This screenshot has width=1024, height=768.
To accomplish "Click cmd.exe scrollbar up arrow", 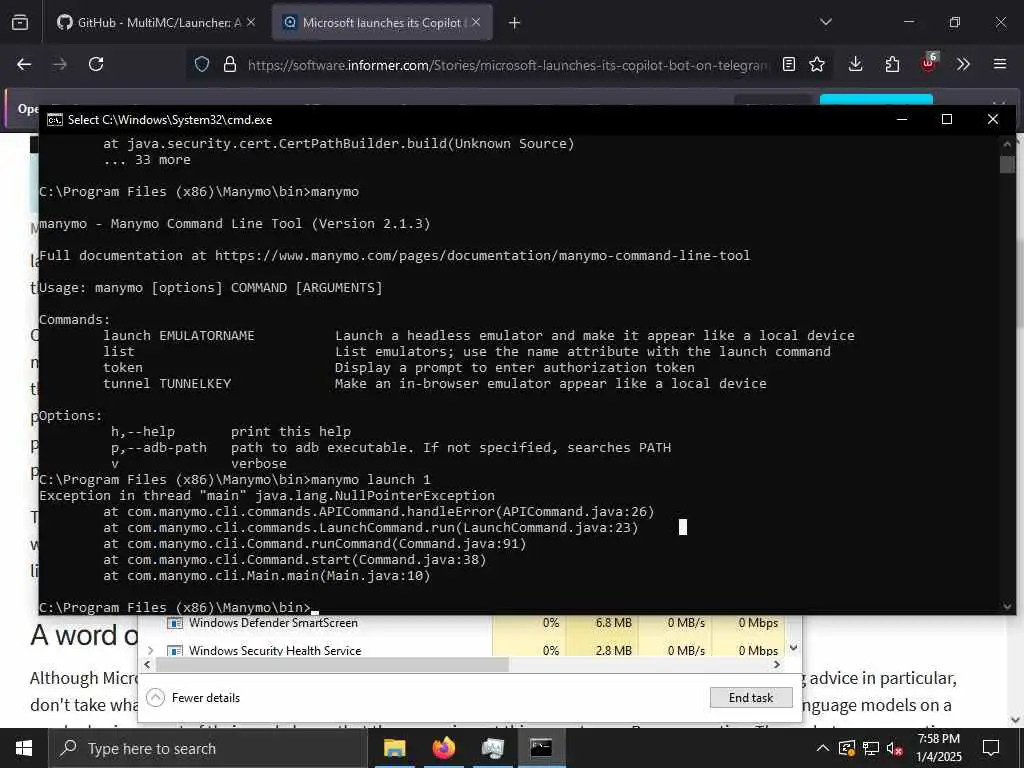I will pos(1007,143).
